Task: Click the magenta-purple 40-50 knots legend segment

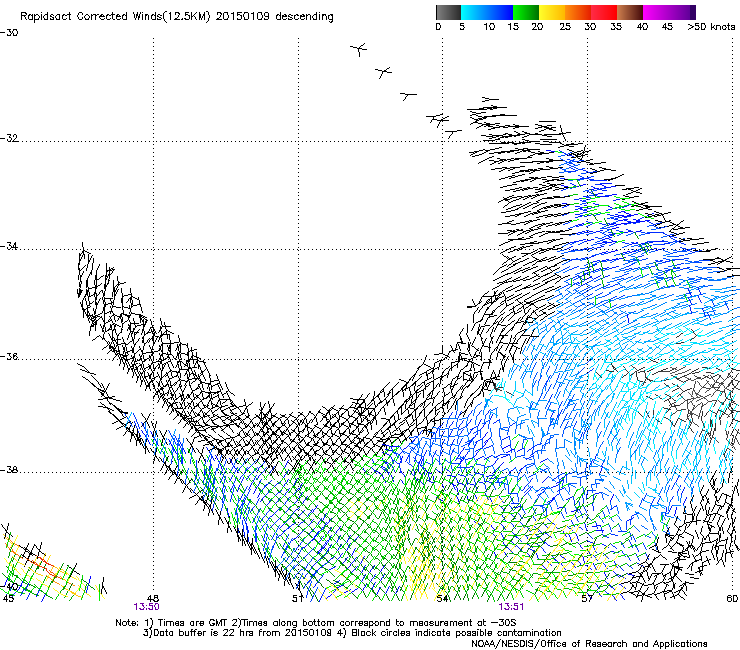Action: (669, 12)
